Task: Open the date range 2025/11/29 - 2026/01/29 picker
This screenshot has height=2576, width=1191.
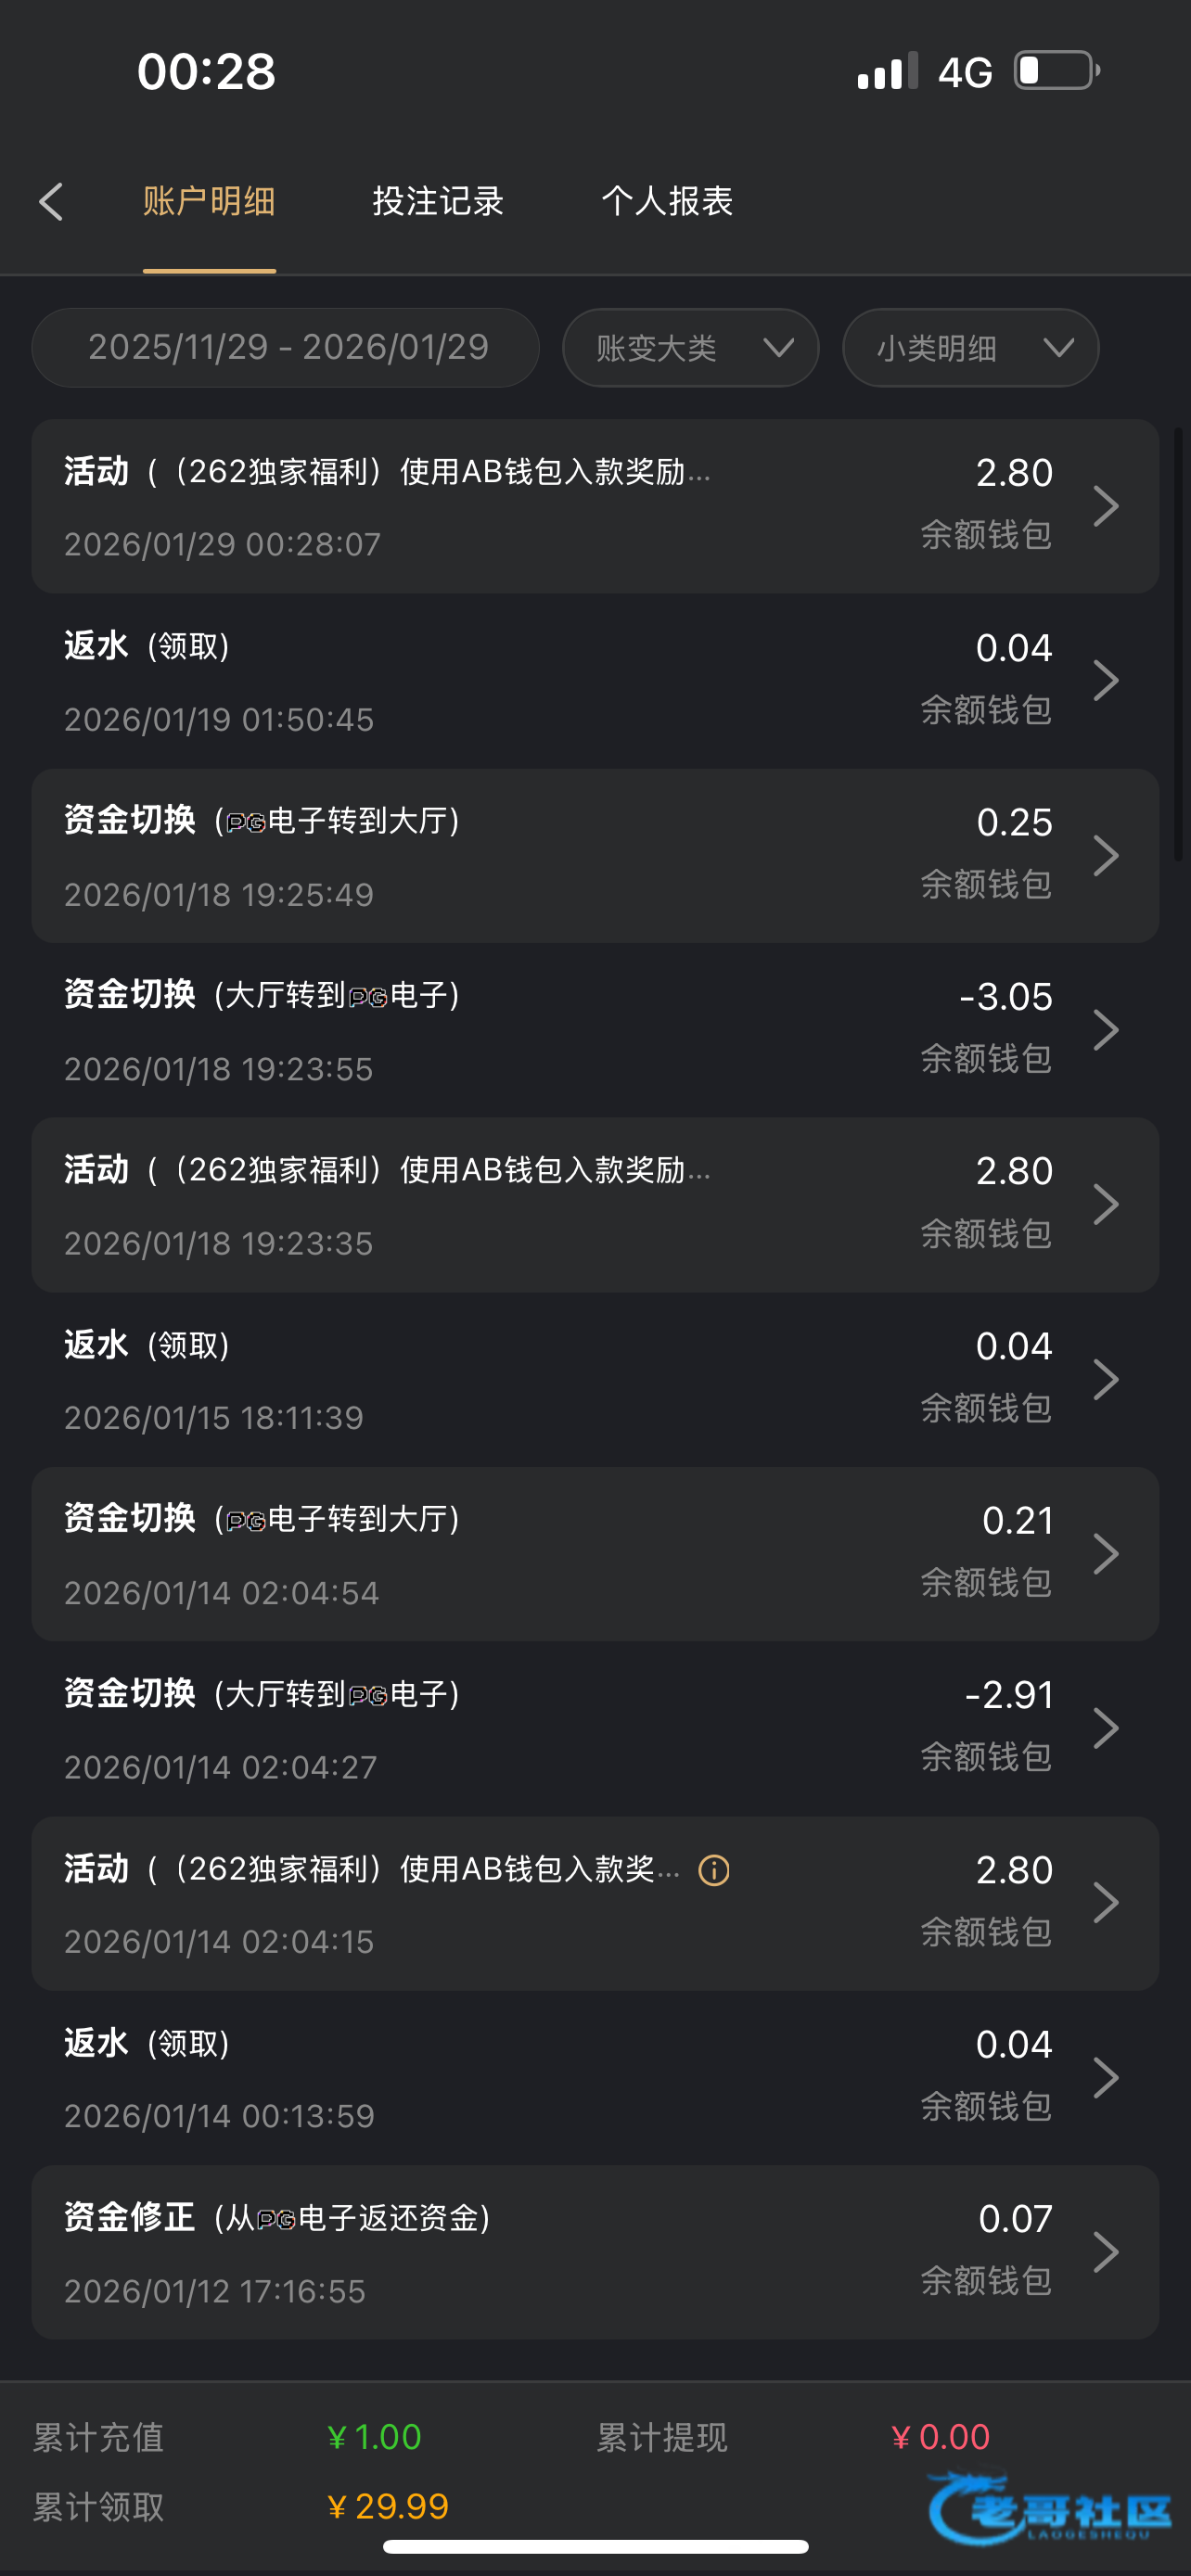Action: coord(286,348)
